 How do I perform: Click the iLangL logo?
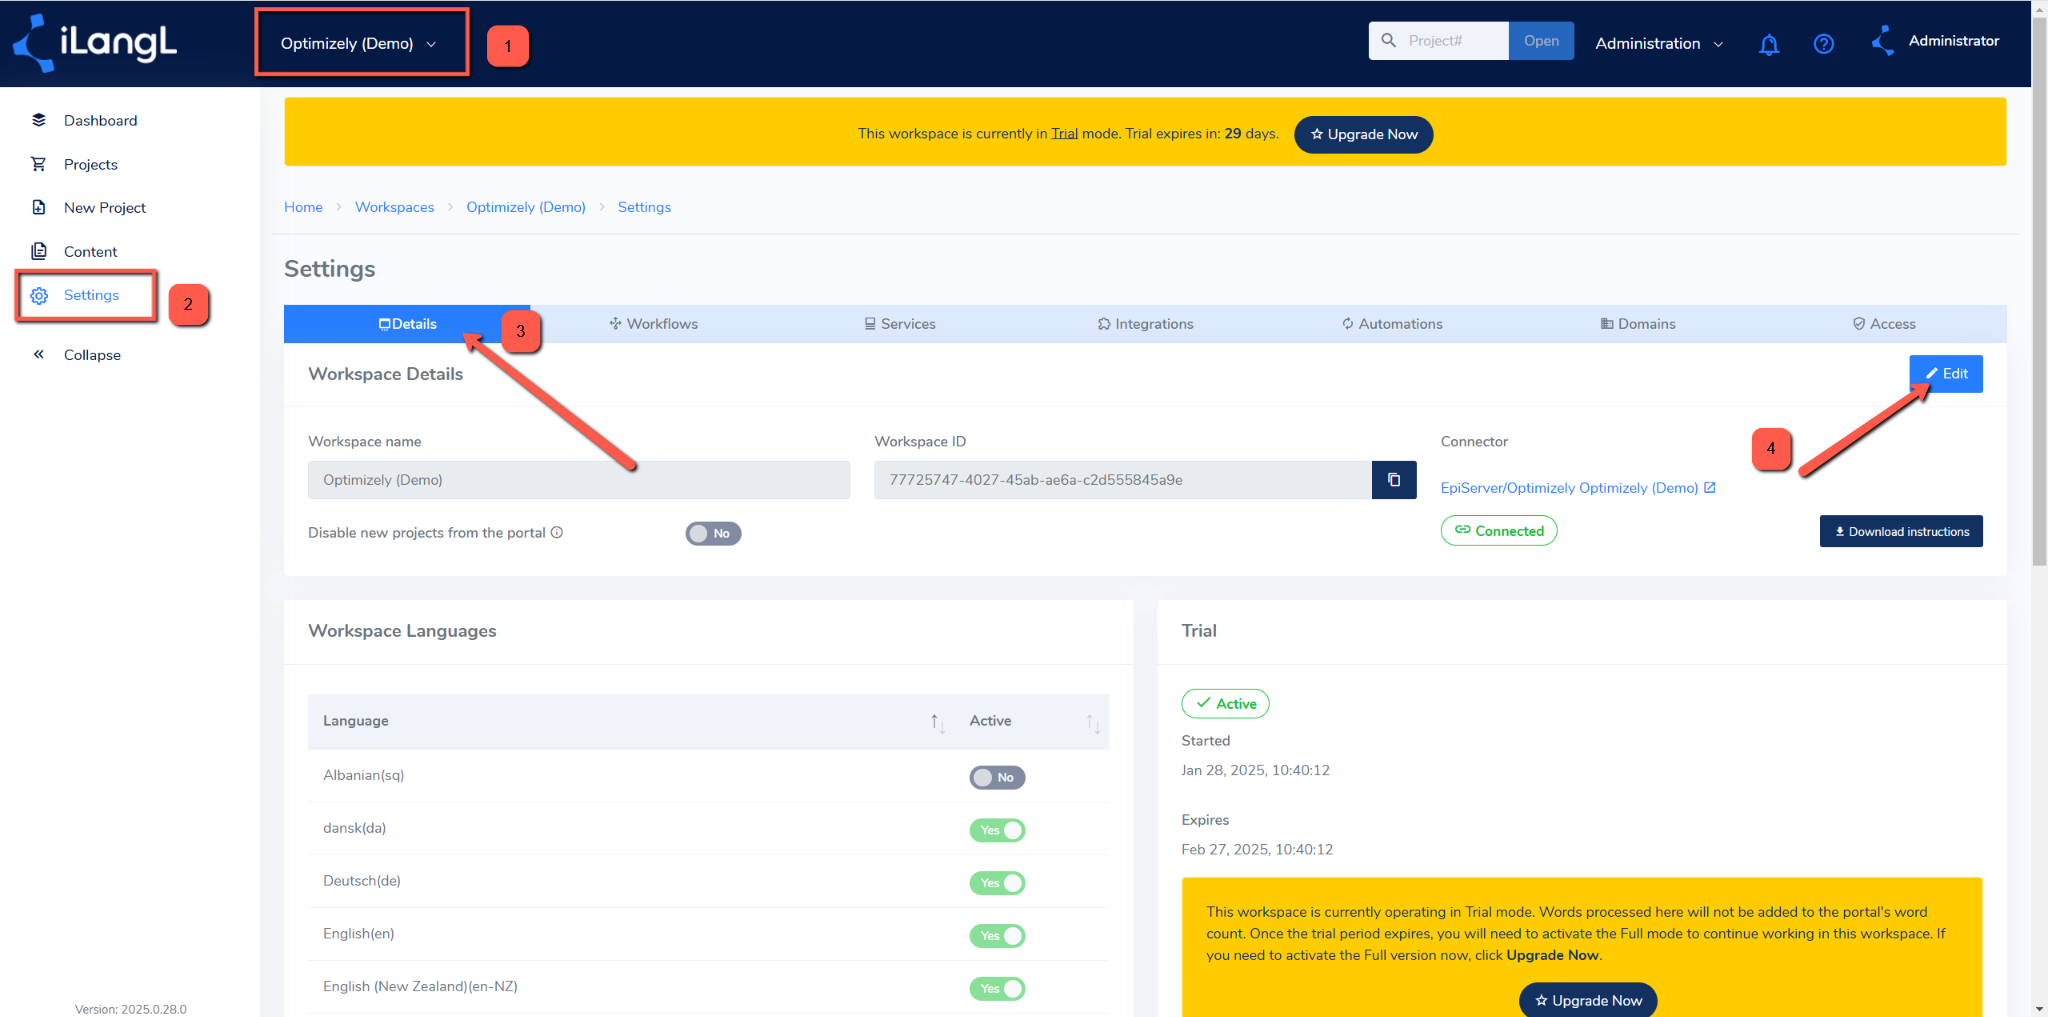point(95,43)
